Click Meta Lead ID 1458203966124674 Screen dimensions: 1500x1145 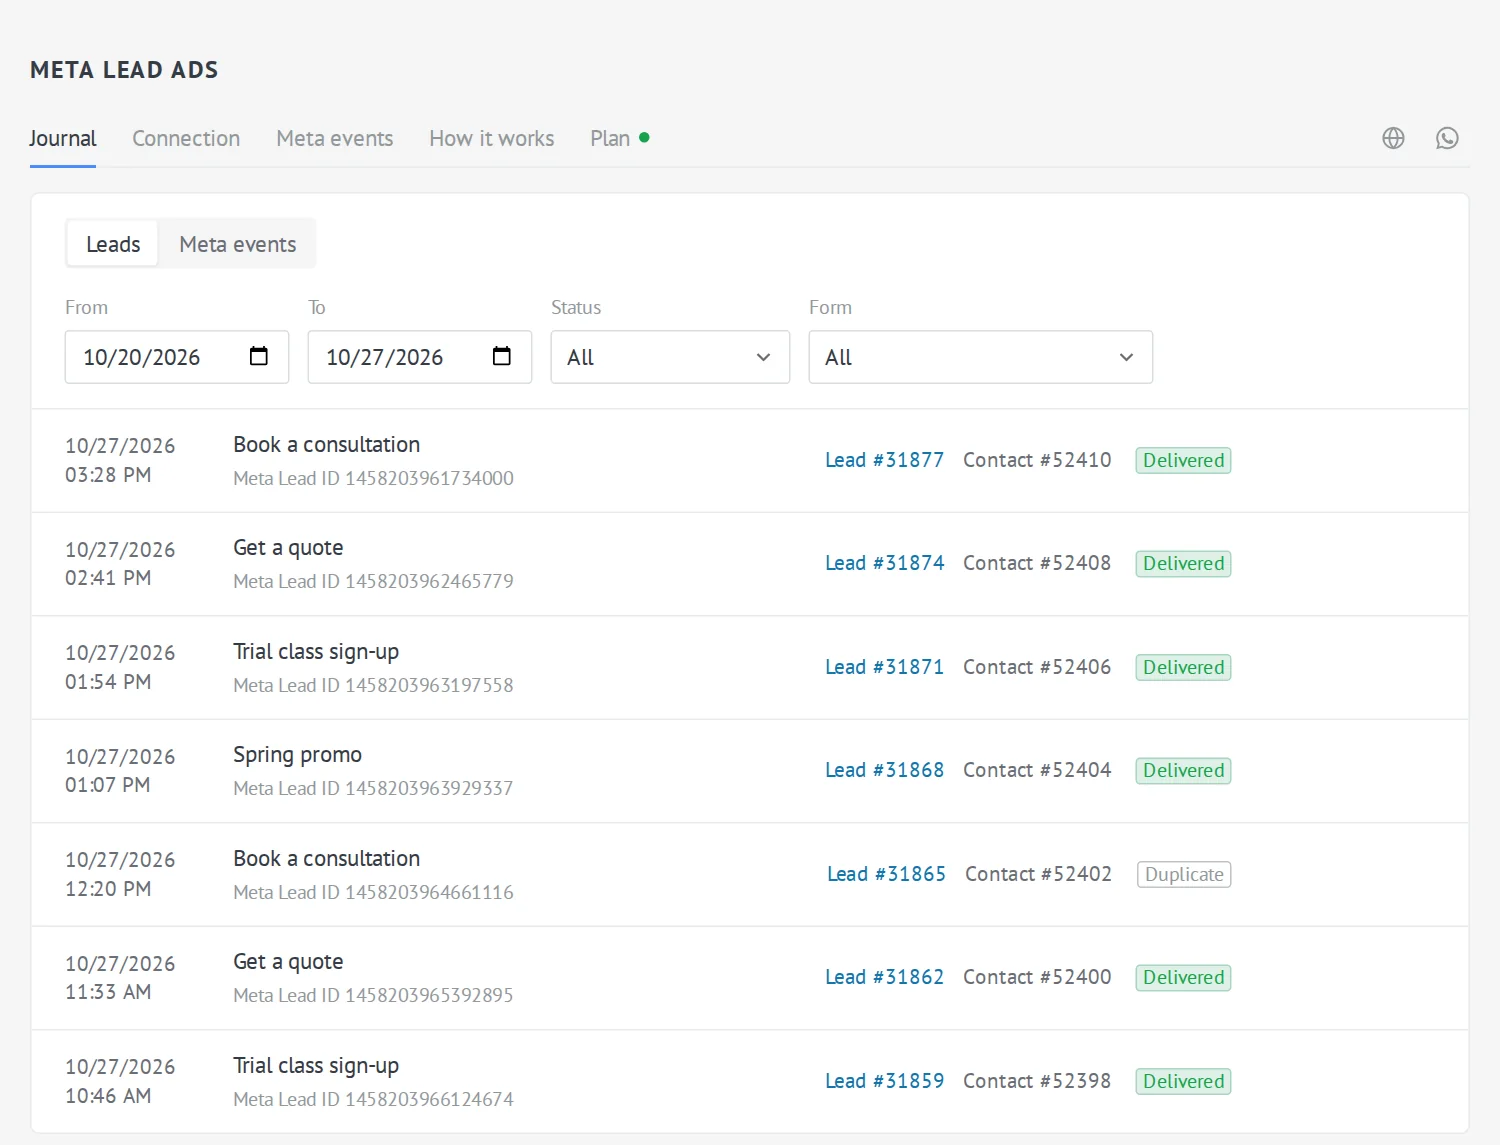click(x=373, y=1099)
